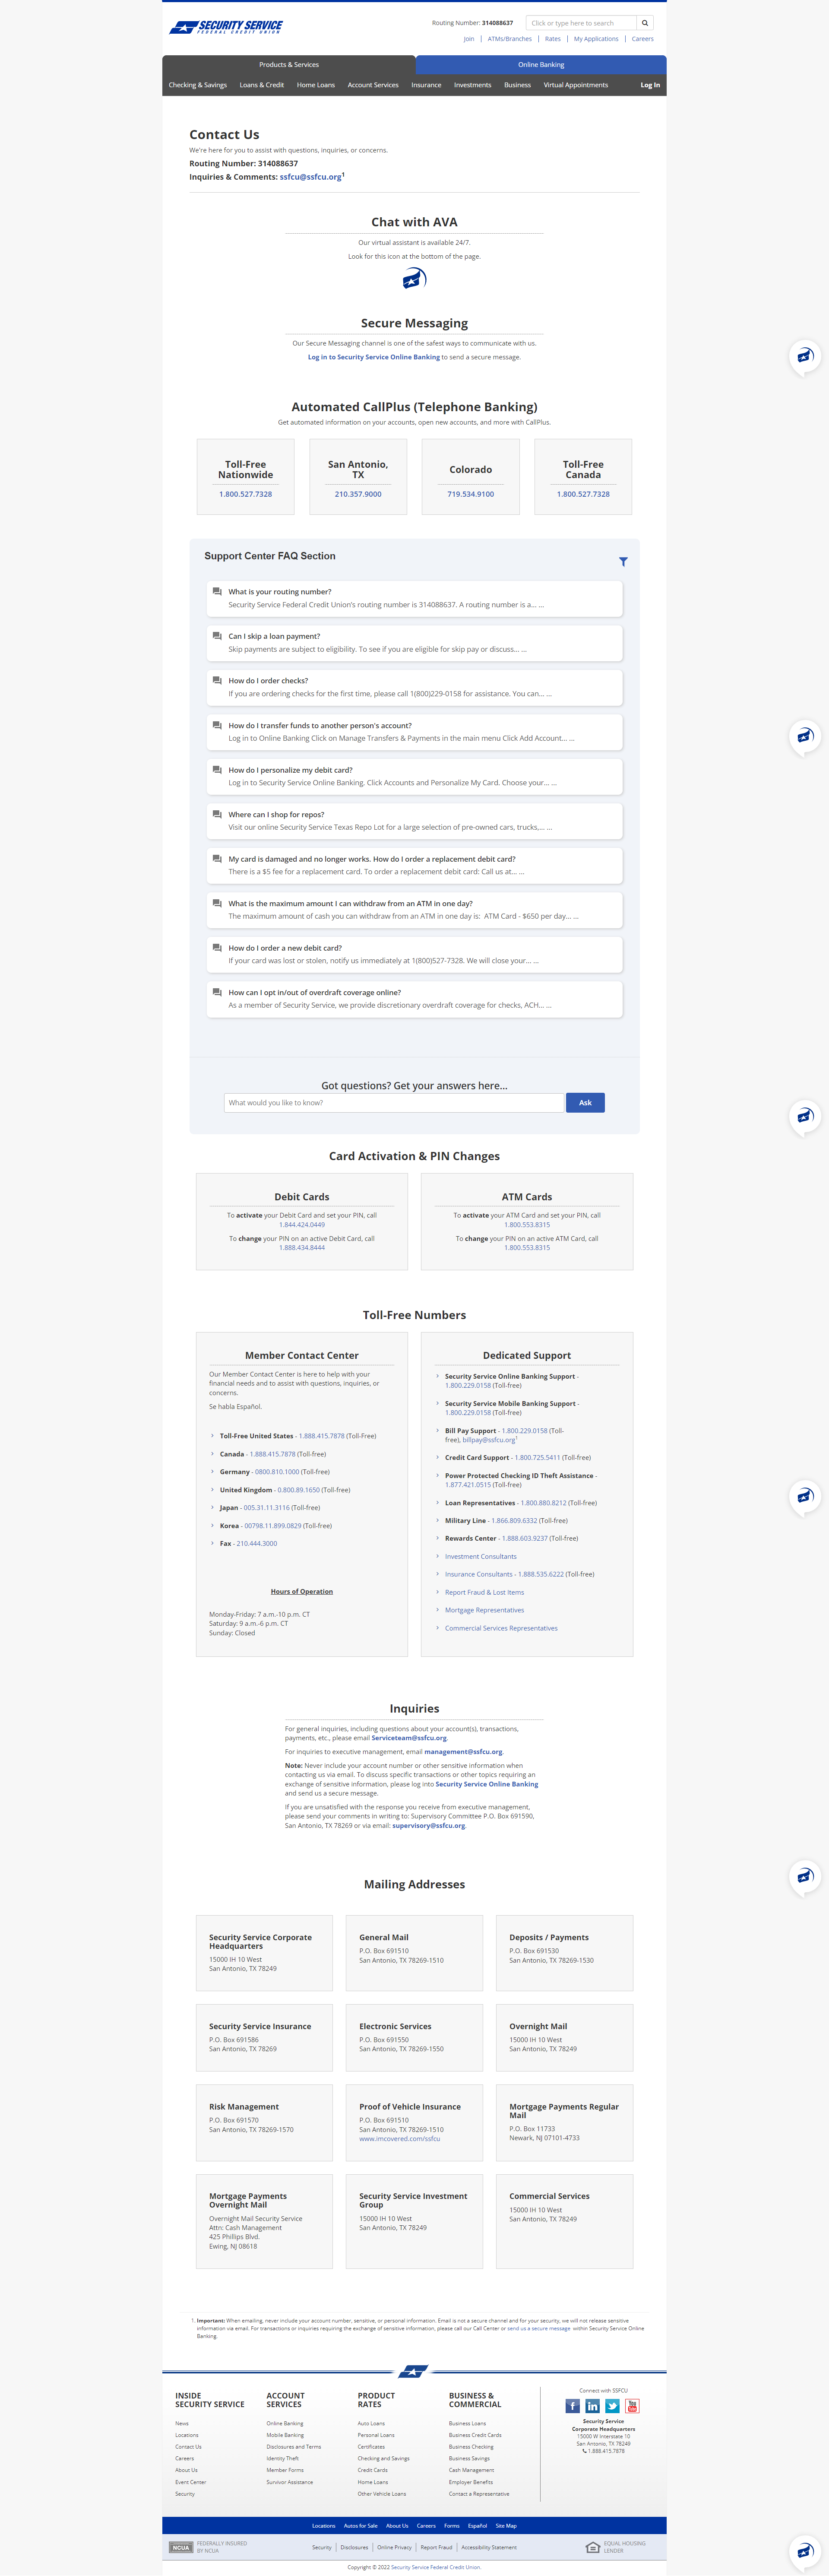Click chat icon beside new debit card question
Screen dimensions: 829x2576
(217, 948)
